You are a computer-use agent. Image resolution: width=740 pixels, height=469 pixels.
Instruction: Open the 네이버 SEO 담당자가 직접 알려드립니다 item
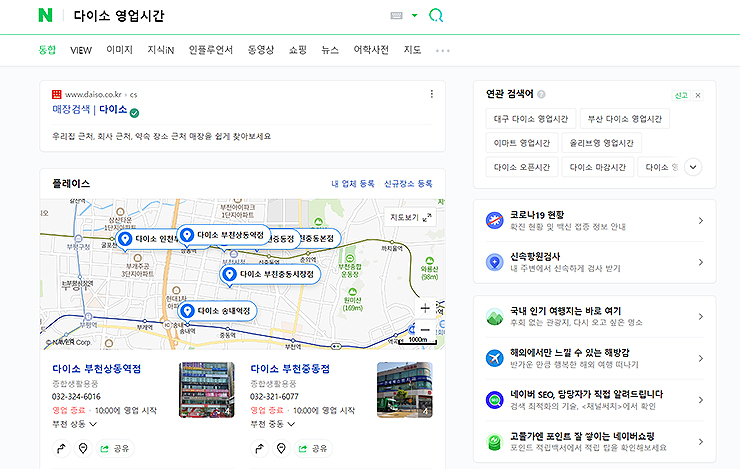tap(595, 400)
